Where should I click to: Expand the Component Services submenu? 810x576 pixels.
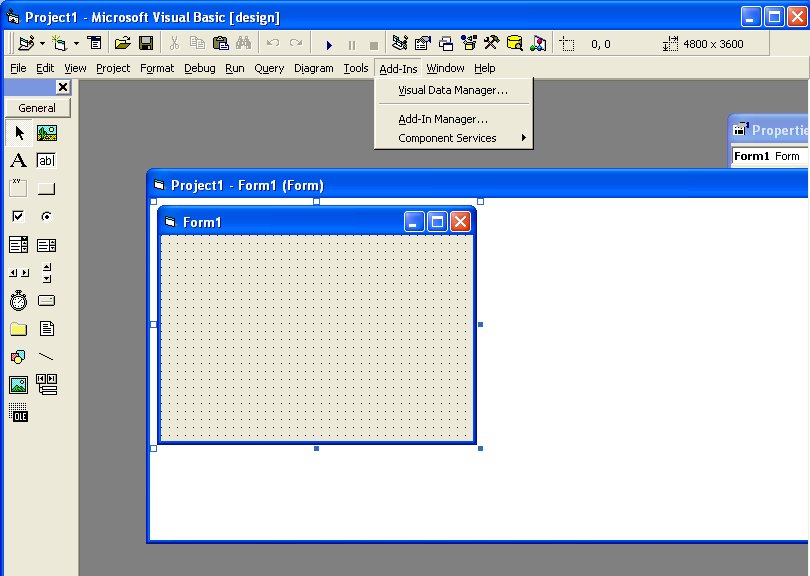click(453, 138)
